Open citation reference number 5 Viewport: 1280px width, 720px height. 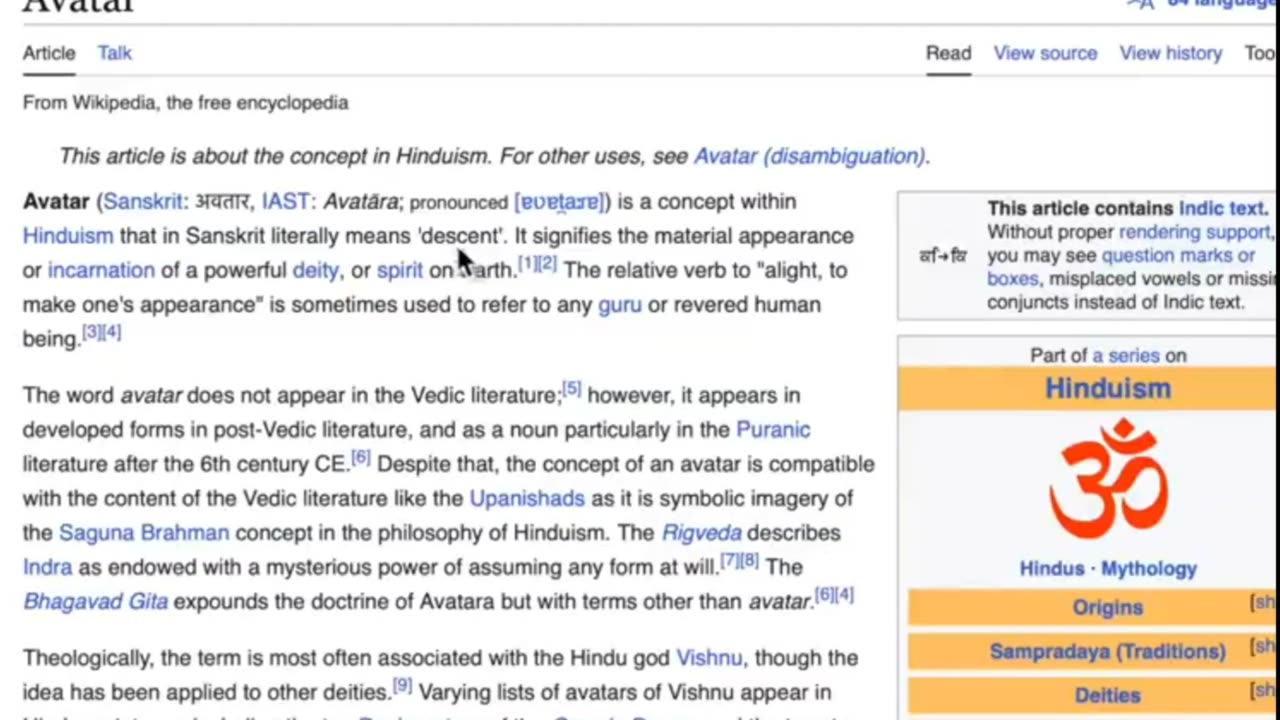tap(571, 389)
